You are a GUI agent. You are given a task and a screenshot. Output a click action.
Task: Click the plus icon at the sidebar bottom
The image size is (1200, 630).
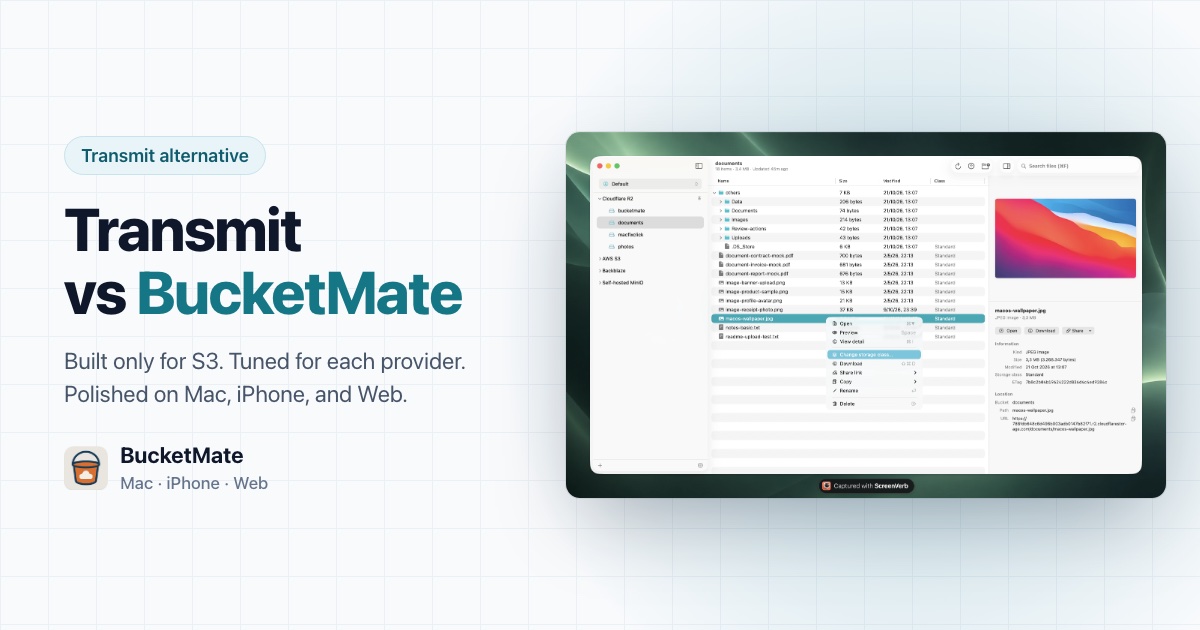pyautogui.click(x=600, y=465)
